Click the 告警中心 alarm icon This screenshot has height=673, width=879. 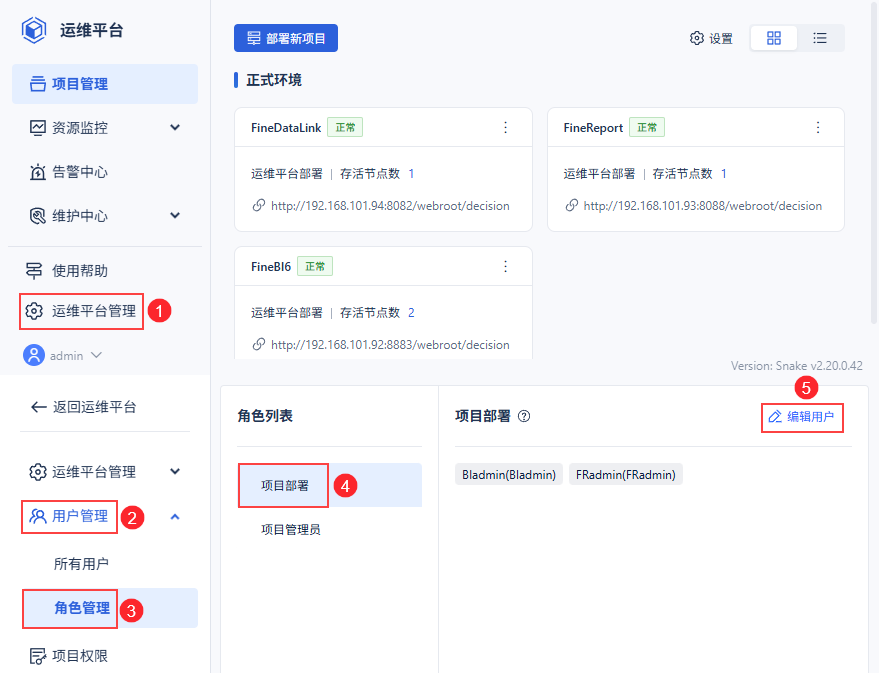(38, 171)
